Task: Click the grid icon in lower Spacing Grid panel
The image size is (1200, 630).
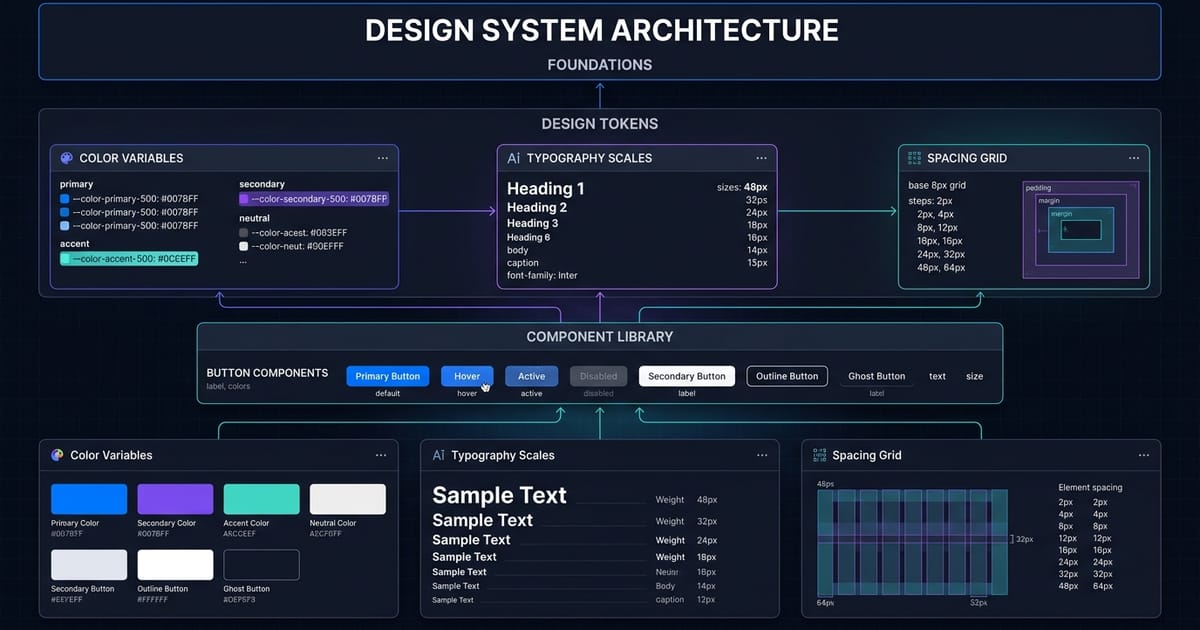Action: 819,455
